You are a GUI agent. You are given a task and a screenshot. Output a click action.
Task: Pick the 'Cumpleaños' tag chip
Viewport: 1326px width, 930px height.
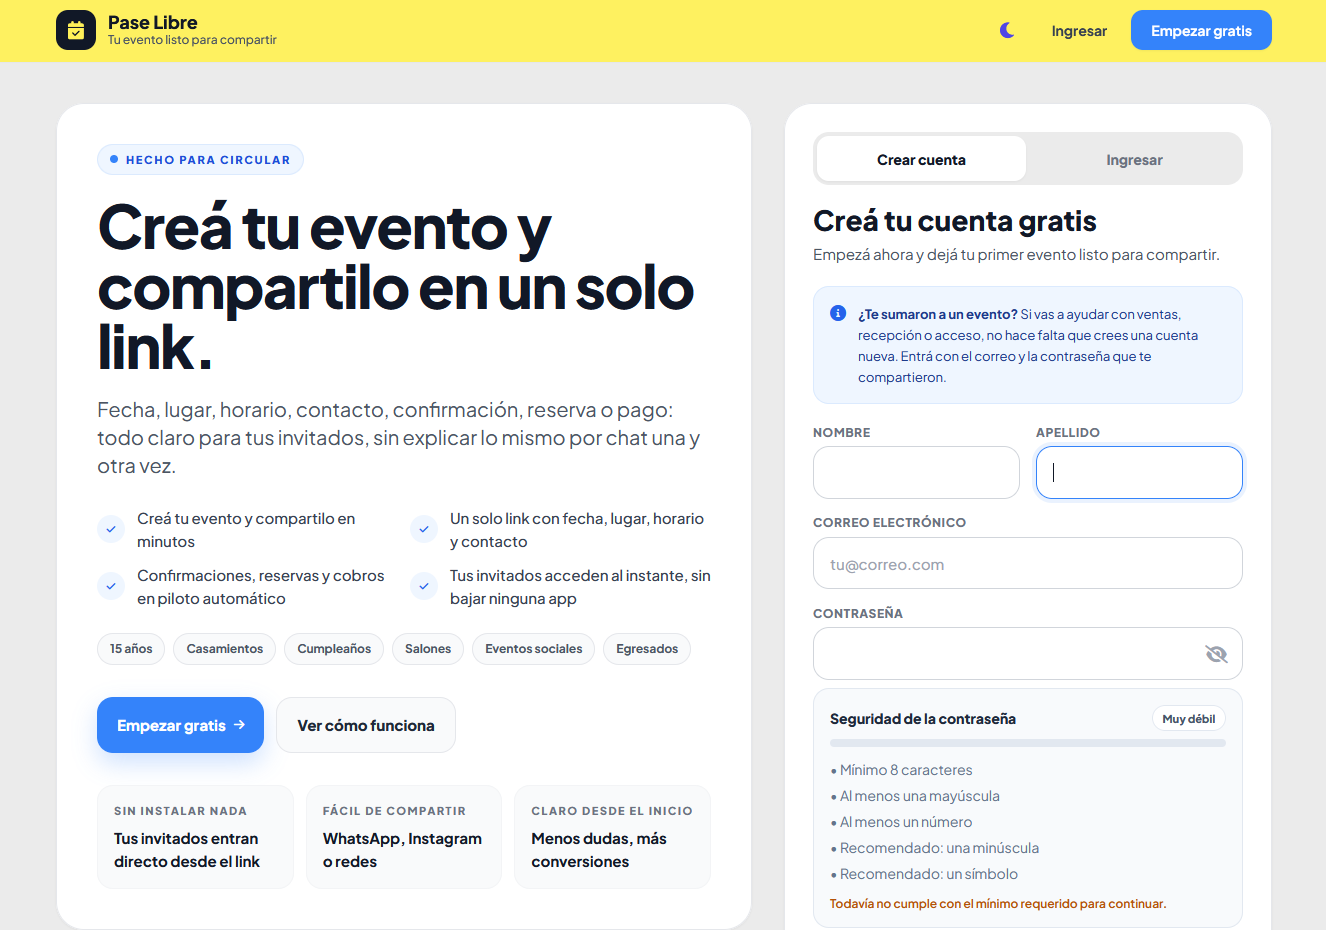click(334, 649)
